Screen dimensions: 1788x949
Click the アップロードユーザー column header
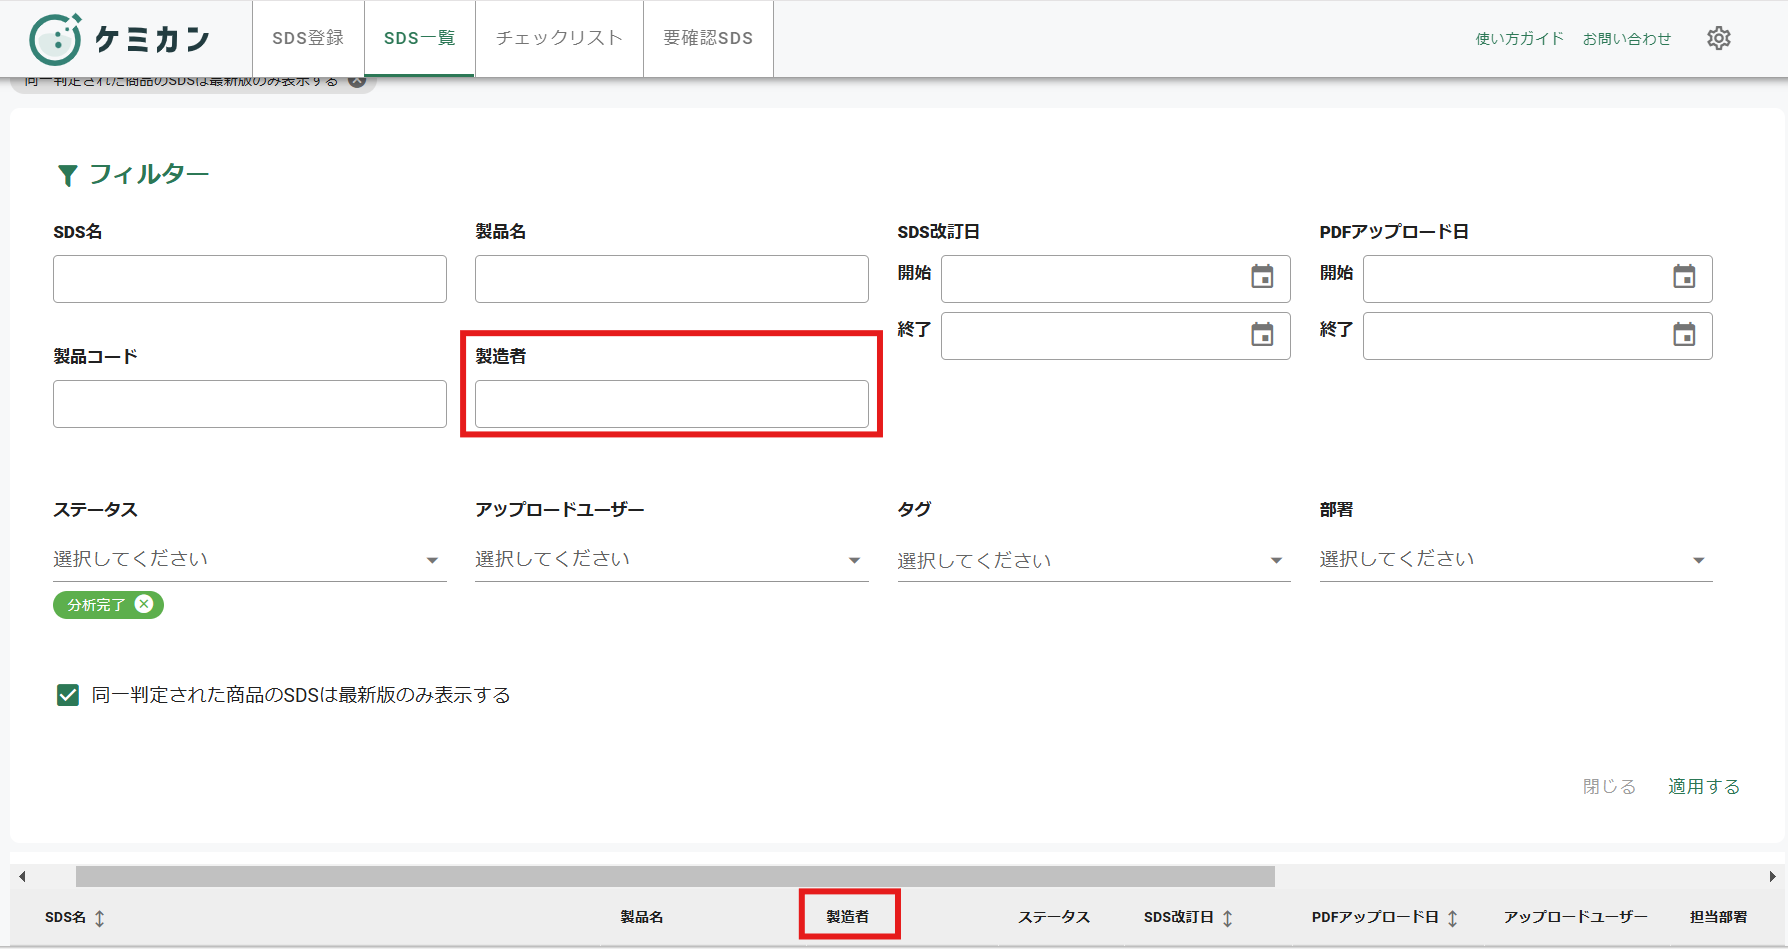[x=1576, y=917]
